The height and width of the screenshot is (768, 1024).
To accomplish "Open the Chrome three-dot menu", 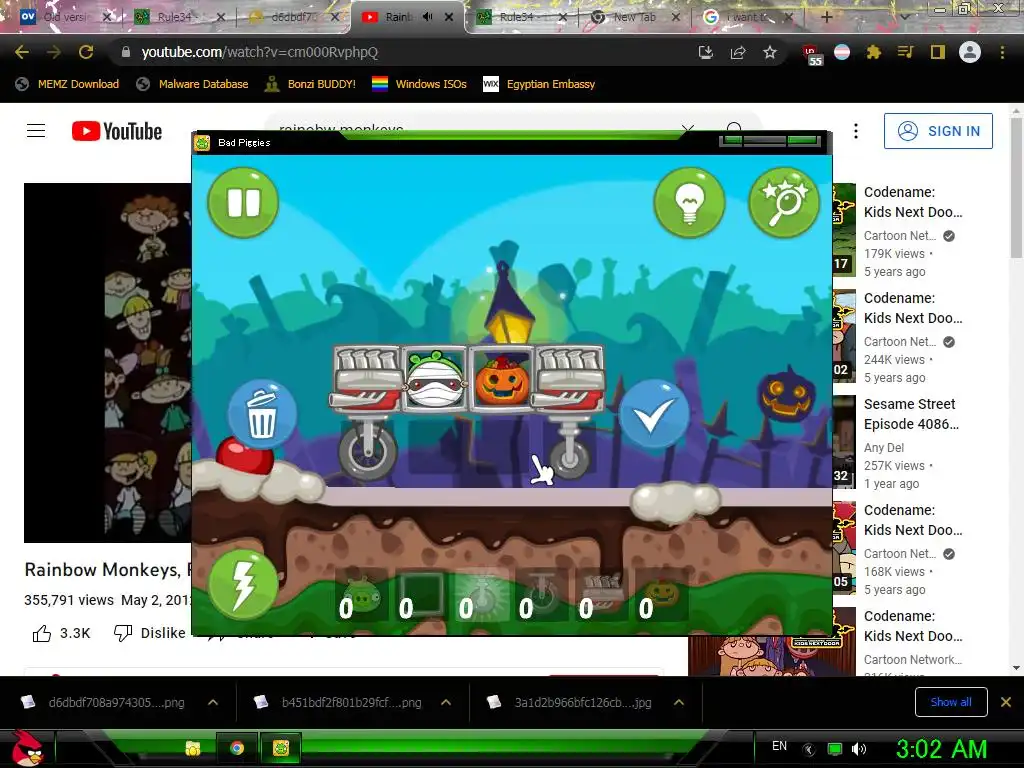I will tap(1002, 52).
